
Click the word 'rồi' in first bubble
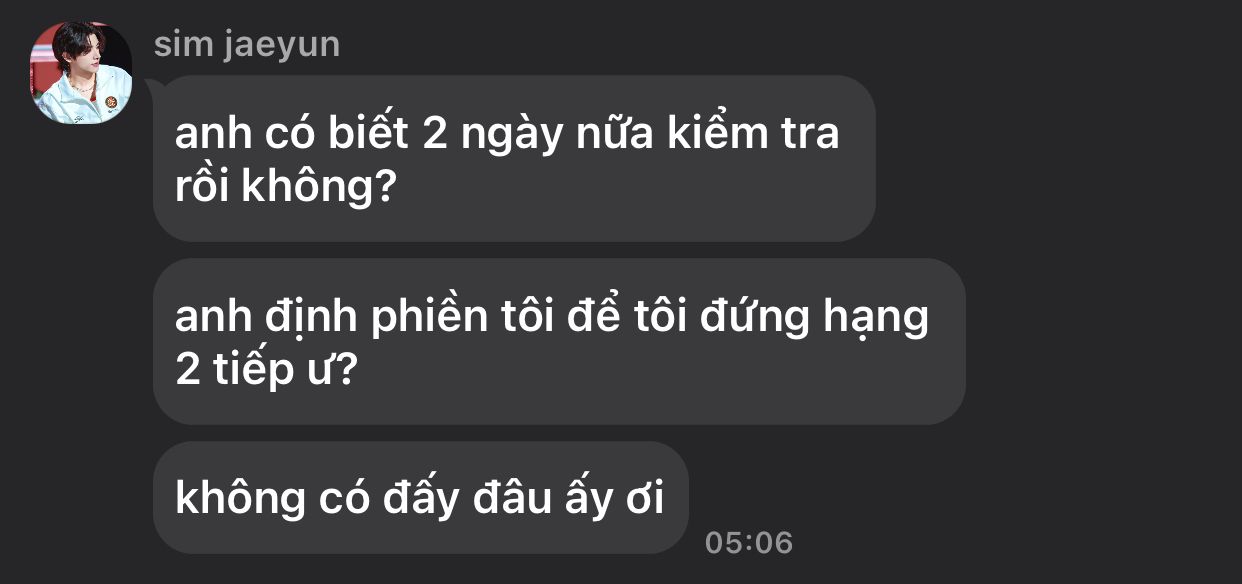tap(204, 187)
